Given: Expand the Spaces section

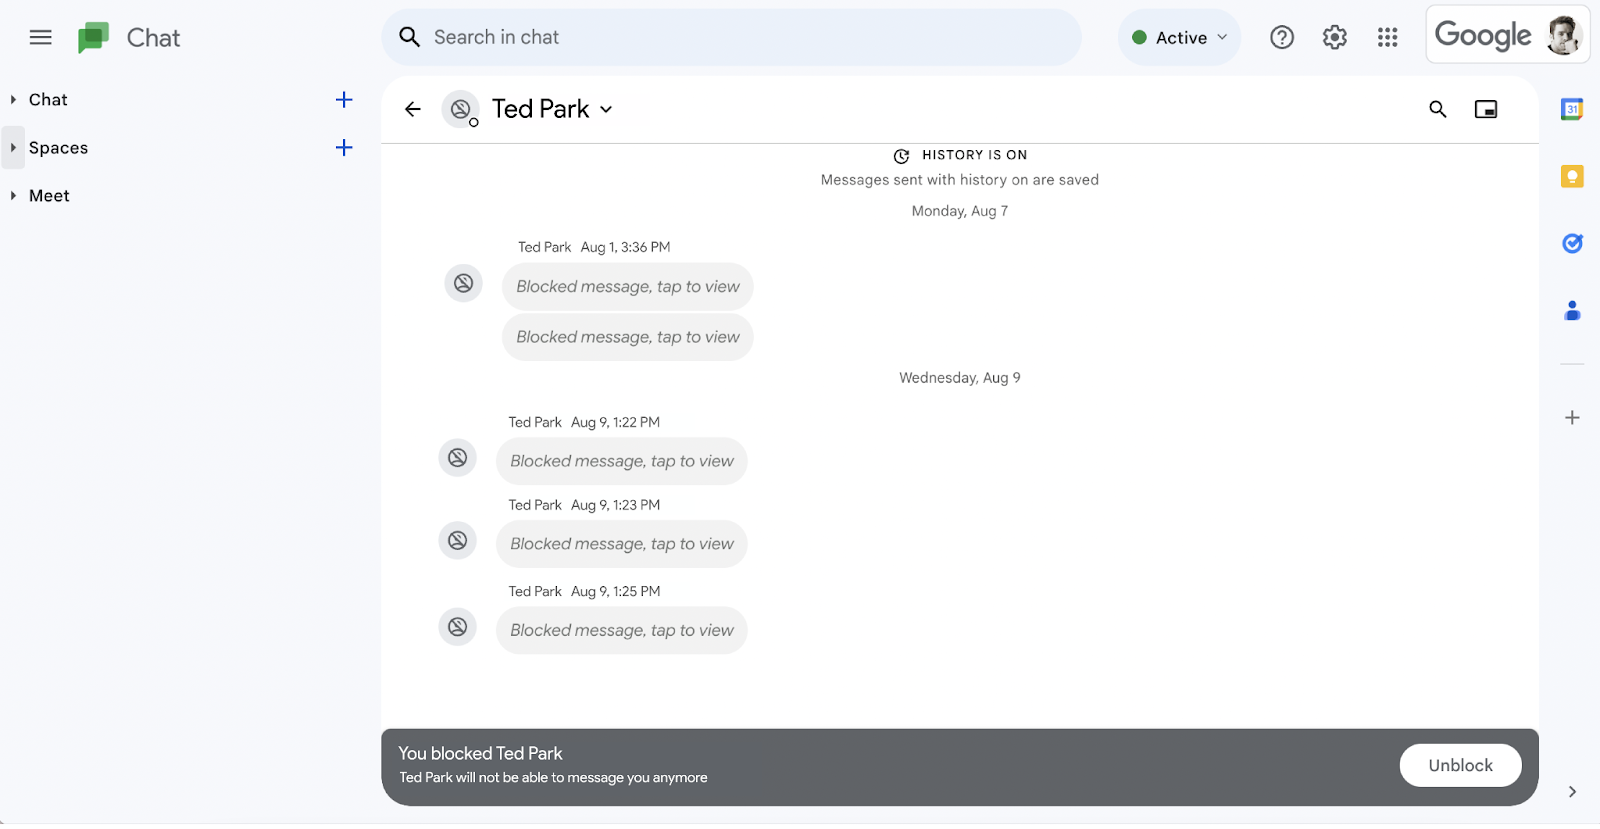Looking at the screenshot, I should point(13,148).
